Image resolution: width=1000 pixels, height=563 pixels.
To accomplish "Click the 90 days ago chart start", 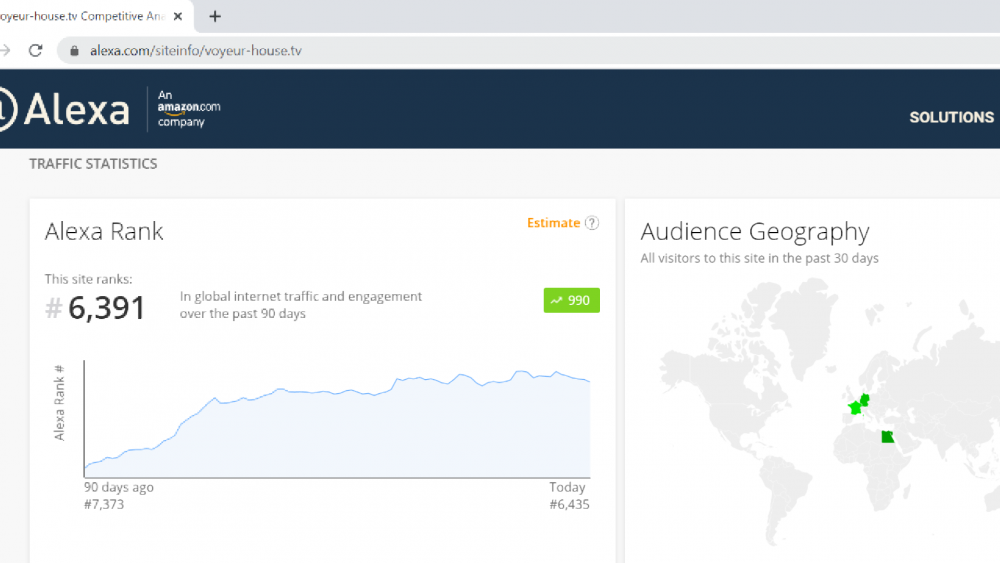I will click(118, 488).
